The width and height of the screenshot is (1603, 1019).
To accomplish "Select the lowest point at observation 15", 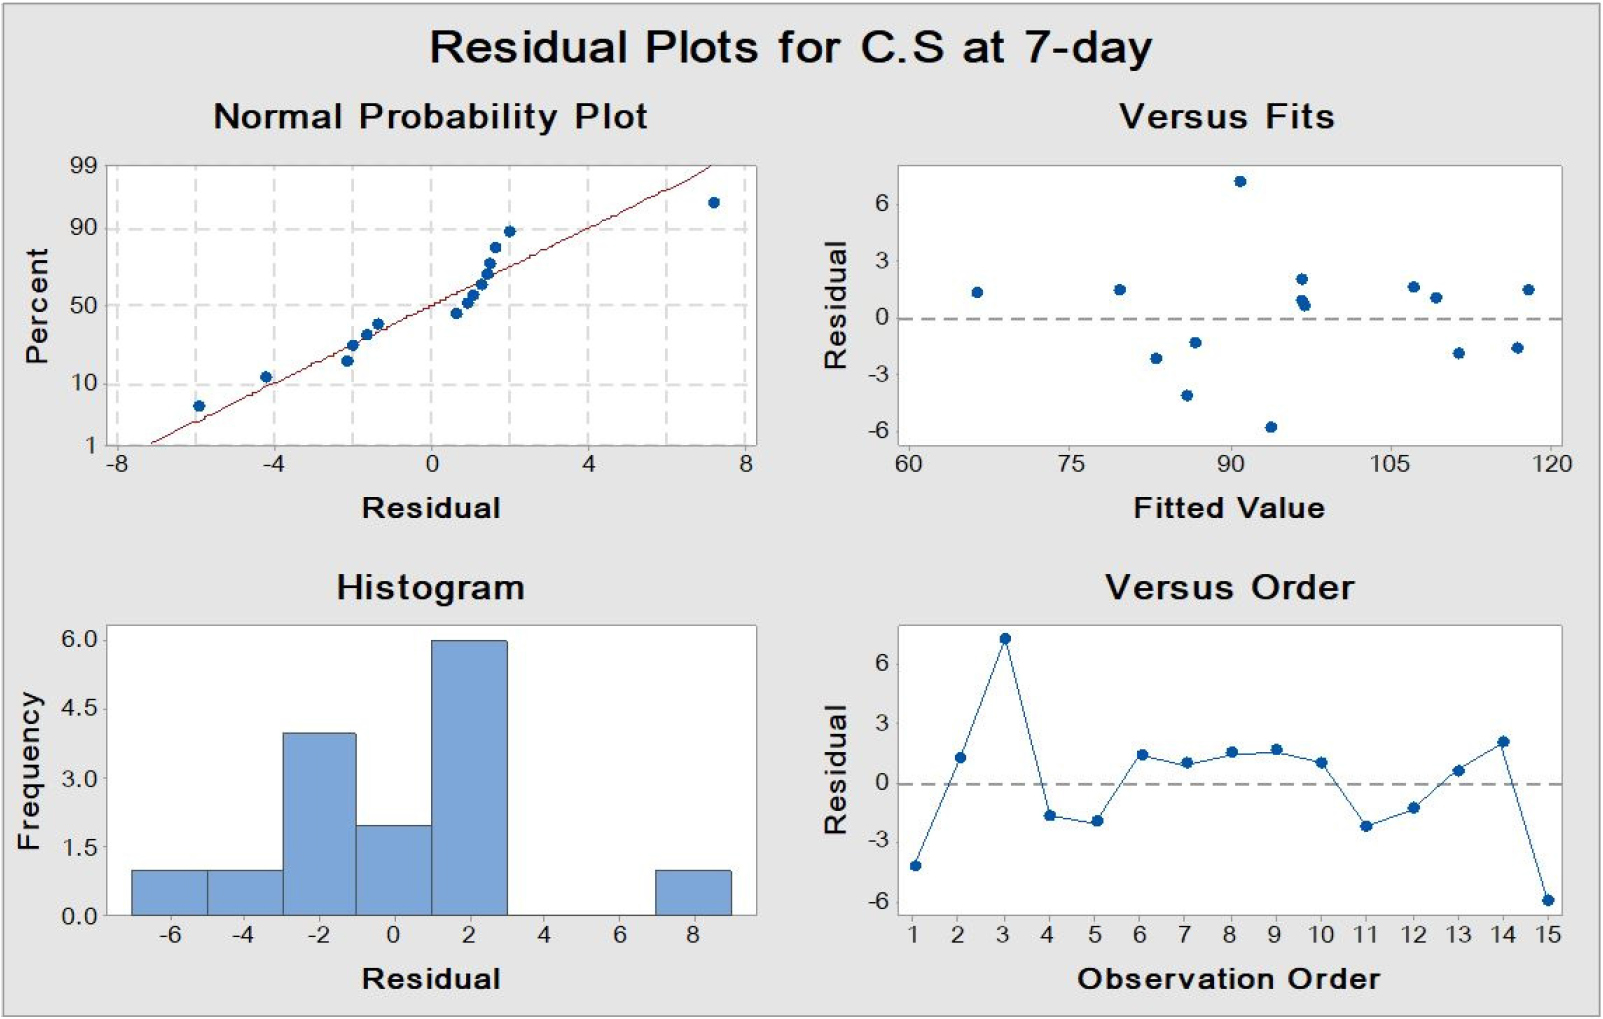I will click(1548, 900).
